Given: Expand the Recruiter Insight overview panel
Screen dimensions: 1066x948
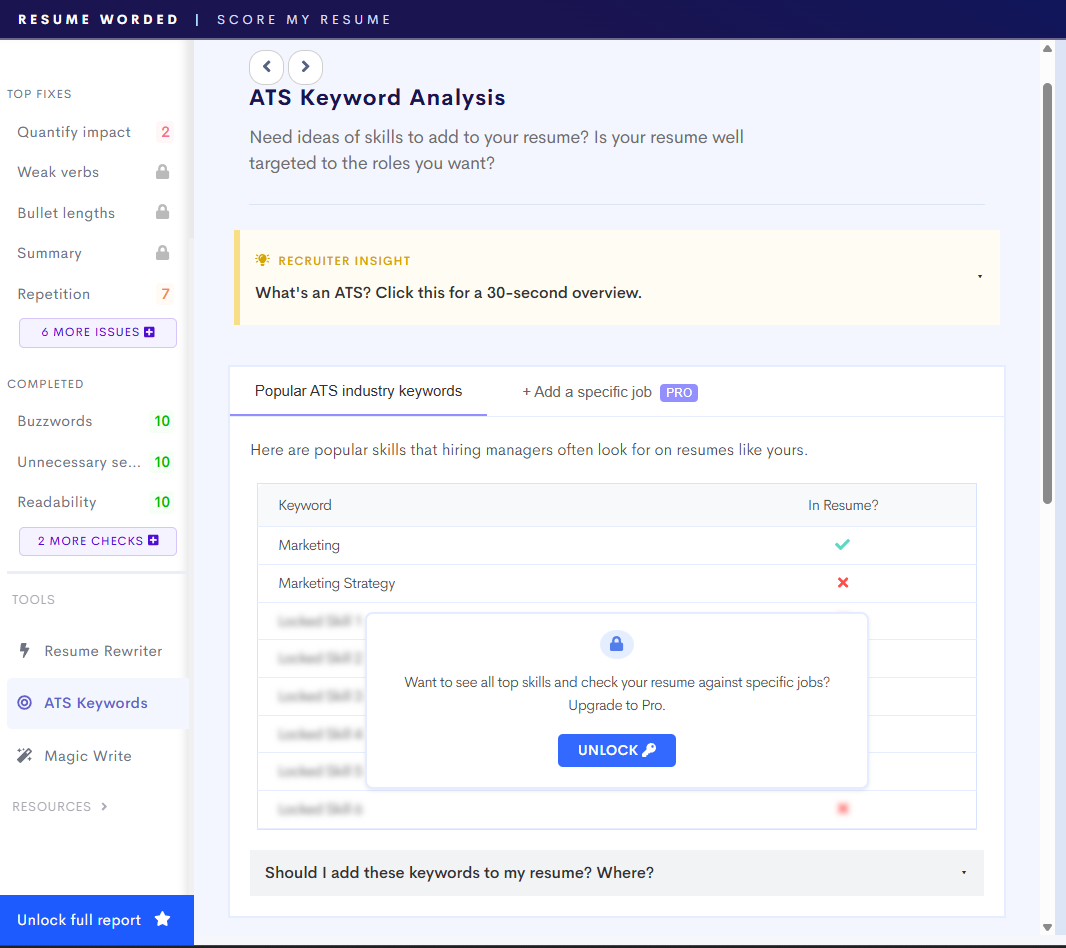Looking at the screenshot, I should pos(617,277).
